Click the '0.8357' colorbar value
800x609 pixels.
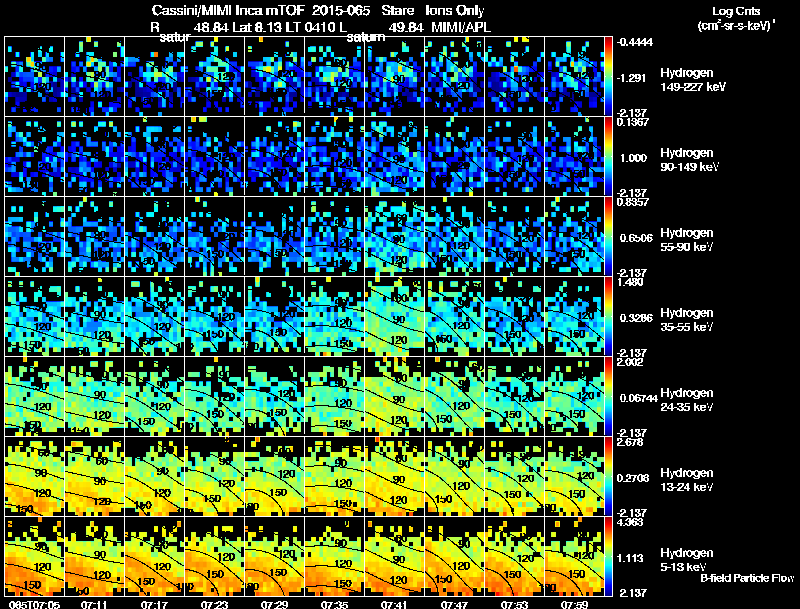point(633,202)
